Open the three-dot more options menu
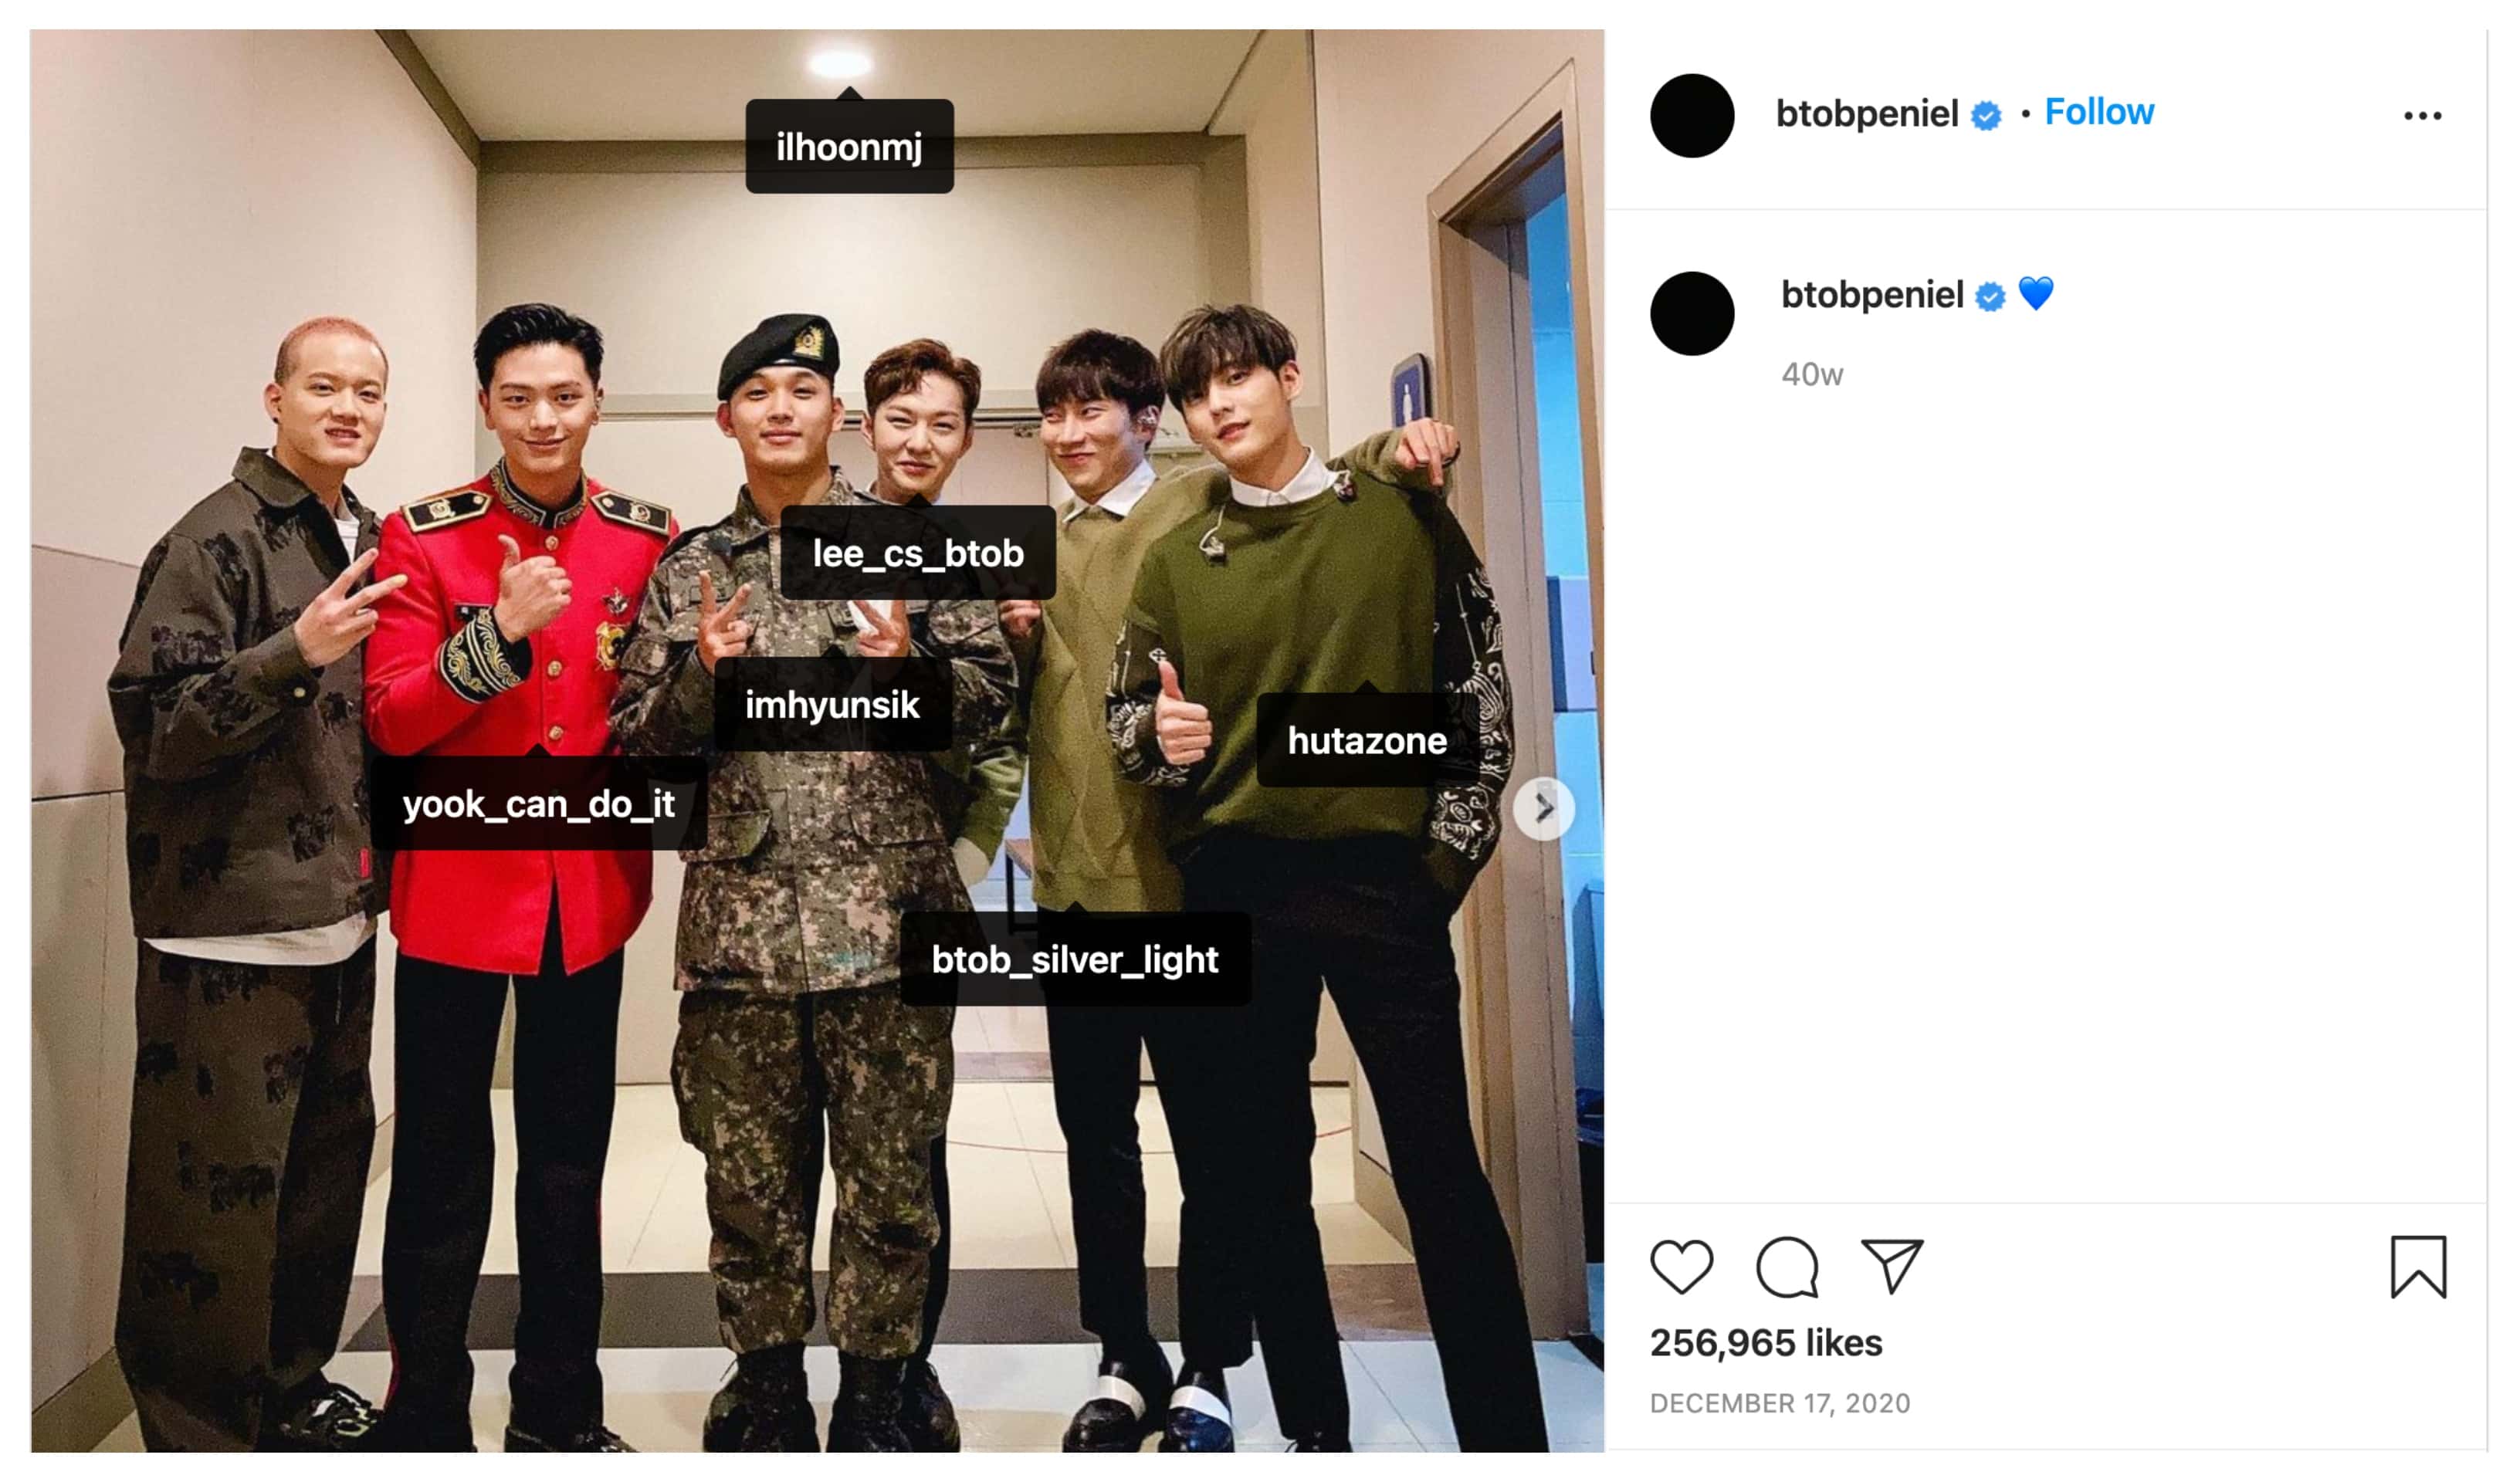 pos(2423,116)
